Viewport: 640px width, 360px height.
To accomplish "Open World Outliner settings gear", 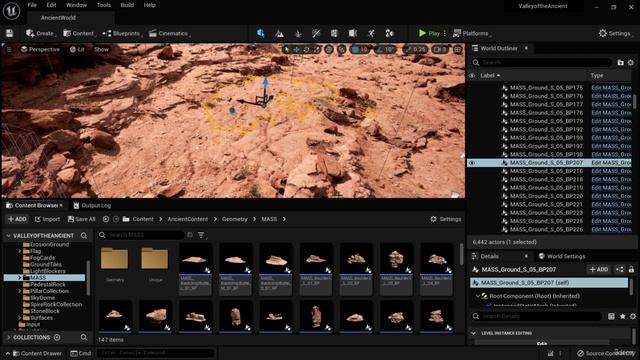I will (631, 62).
